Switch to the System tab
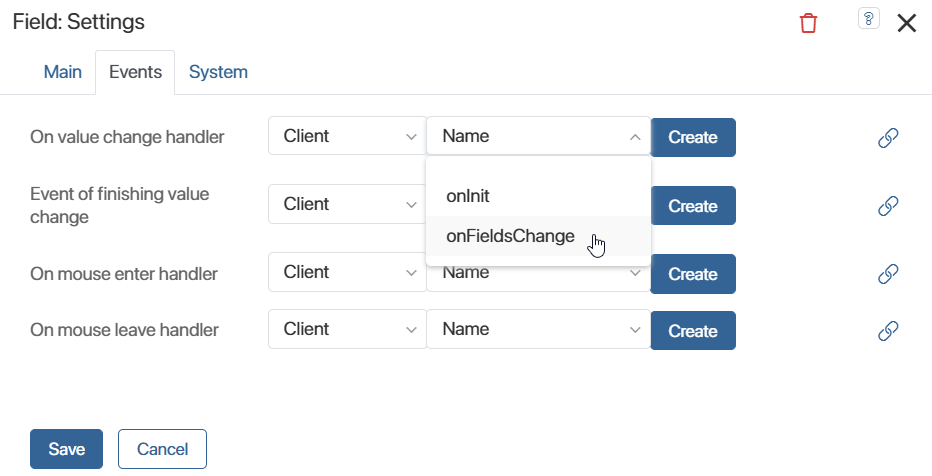 tap(218, 72)
